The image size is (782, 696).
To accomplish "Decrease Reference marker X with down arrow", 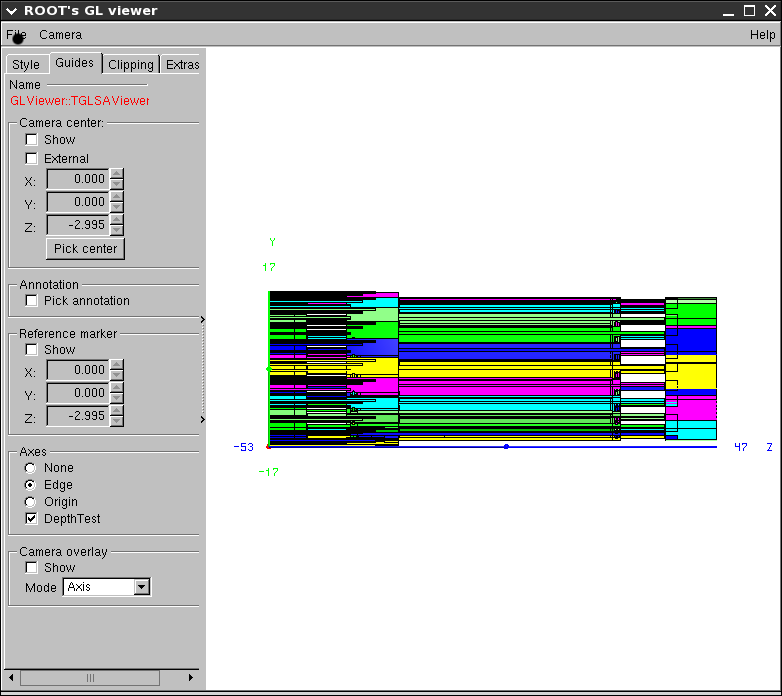I will coord(117,375).
